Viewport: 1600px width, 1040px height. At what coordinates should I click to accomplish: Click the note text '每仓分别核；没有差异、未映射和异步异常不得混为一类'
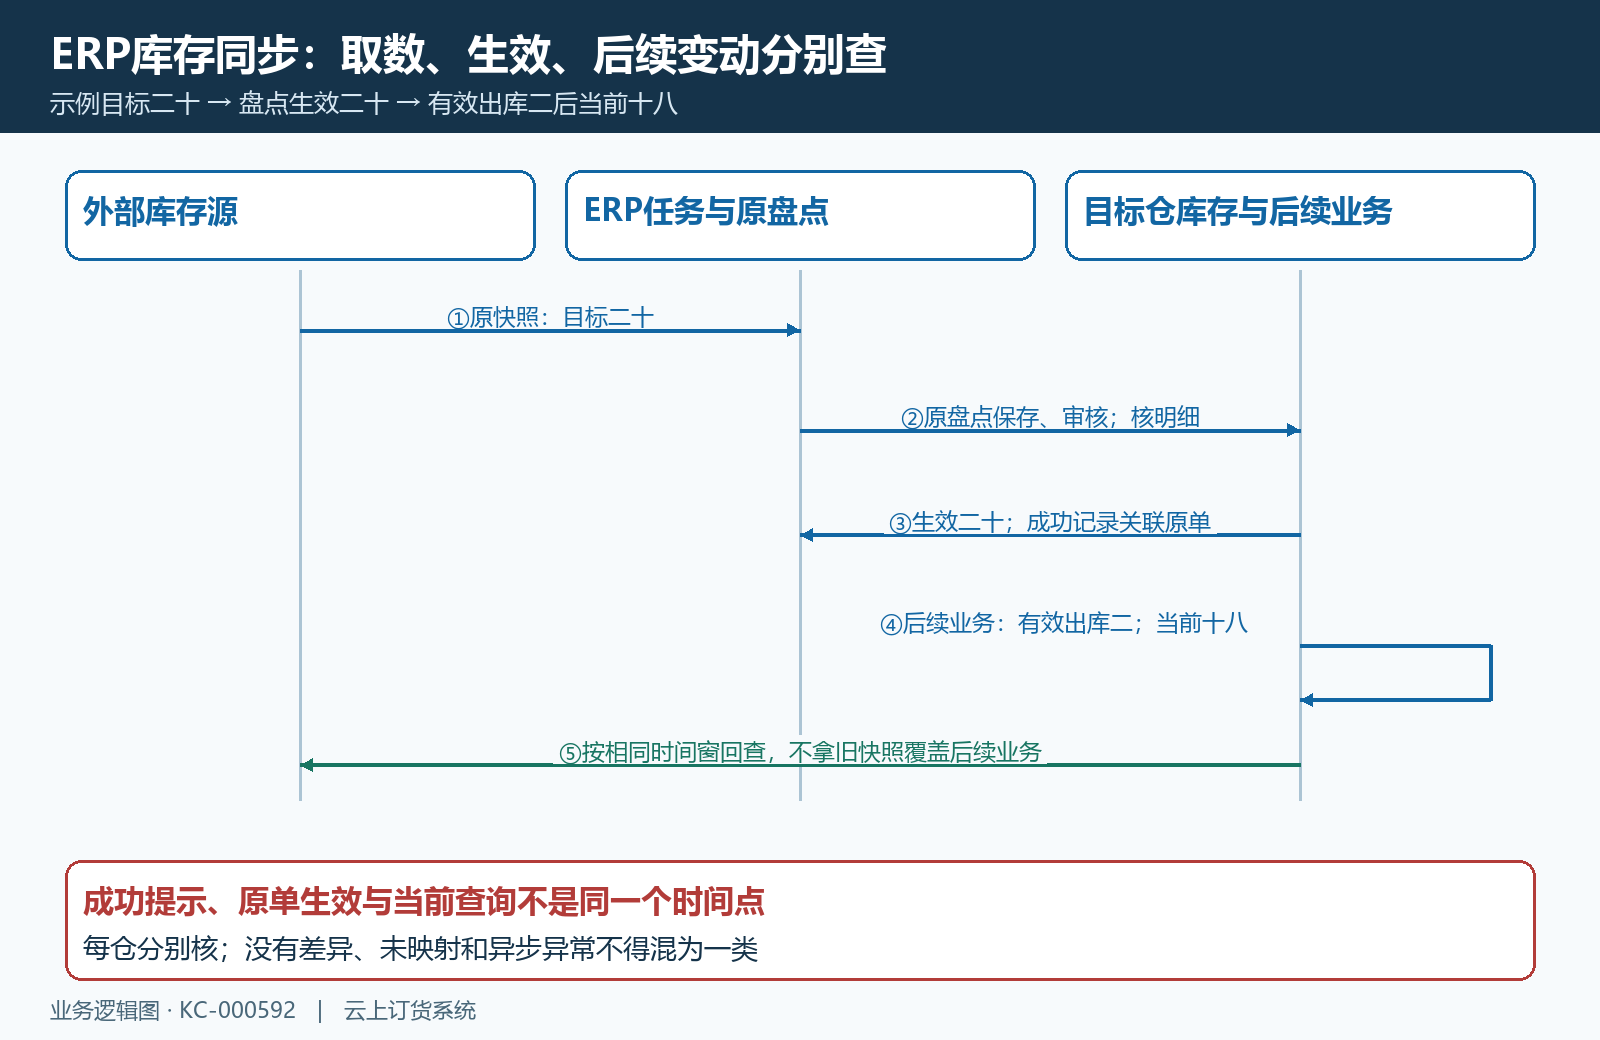coord(420,948)
